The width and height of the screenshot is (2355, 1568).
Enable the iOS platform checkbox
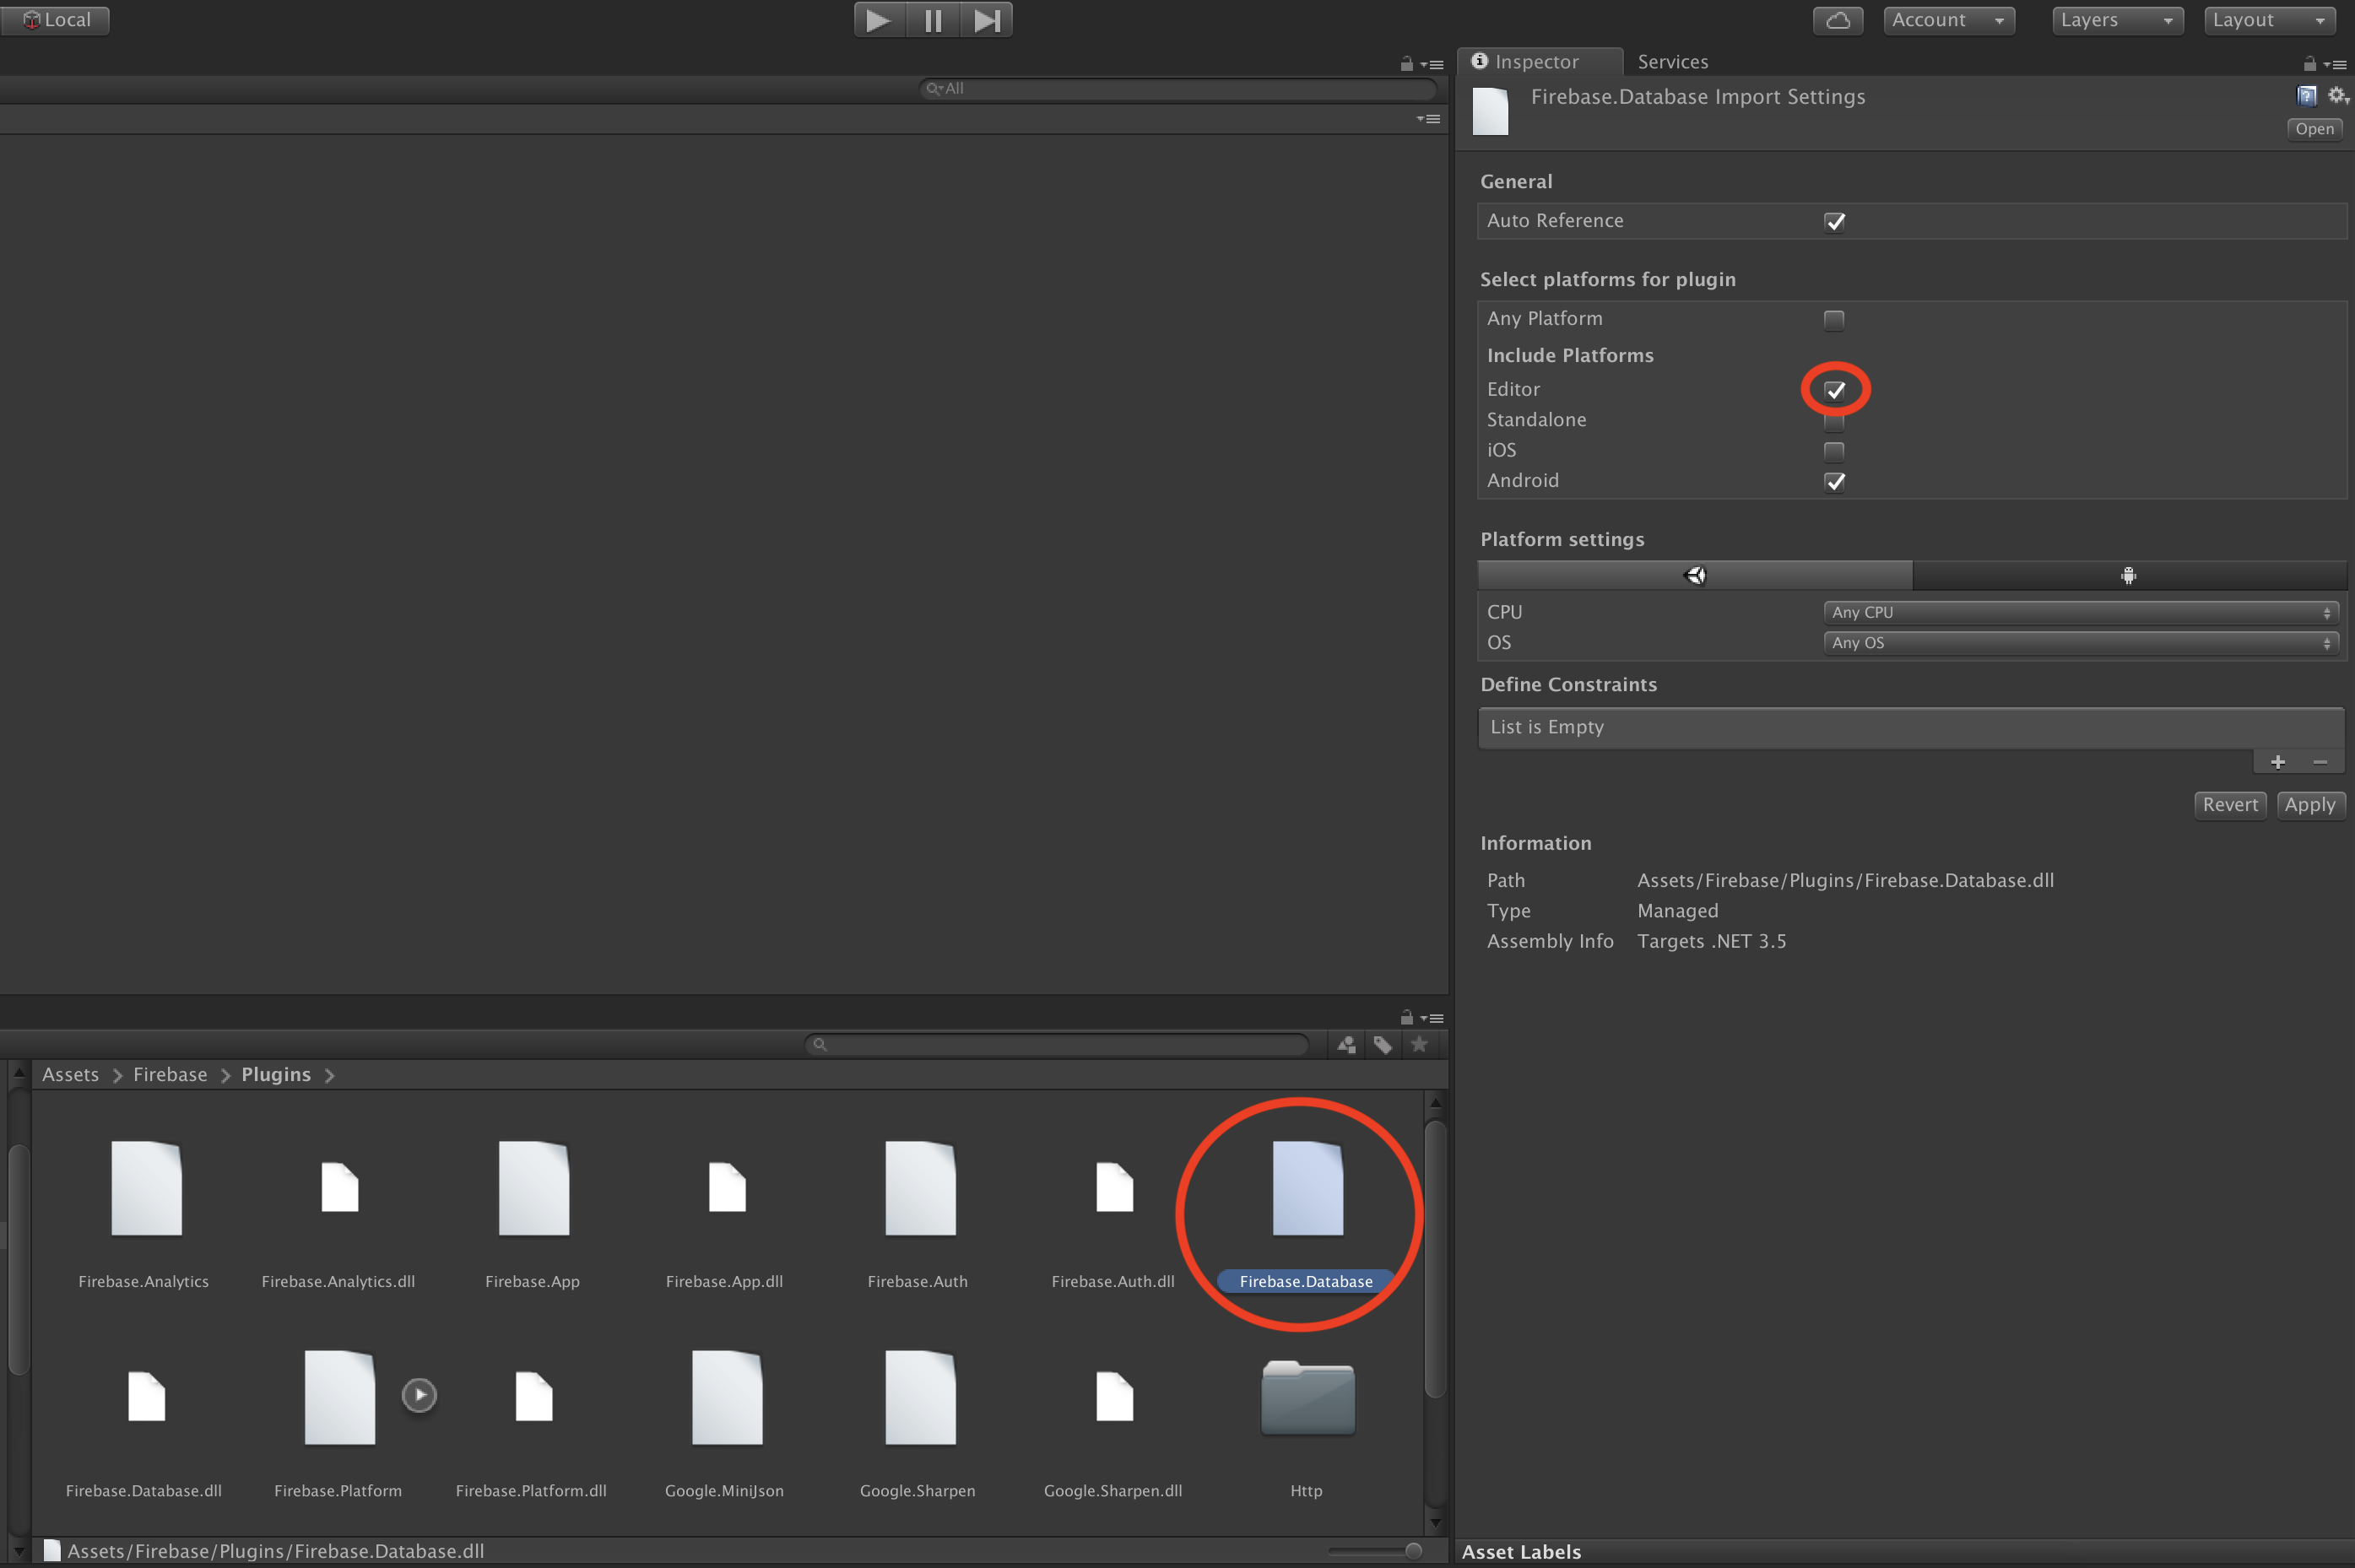point(1833,451)
